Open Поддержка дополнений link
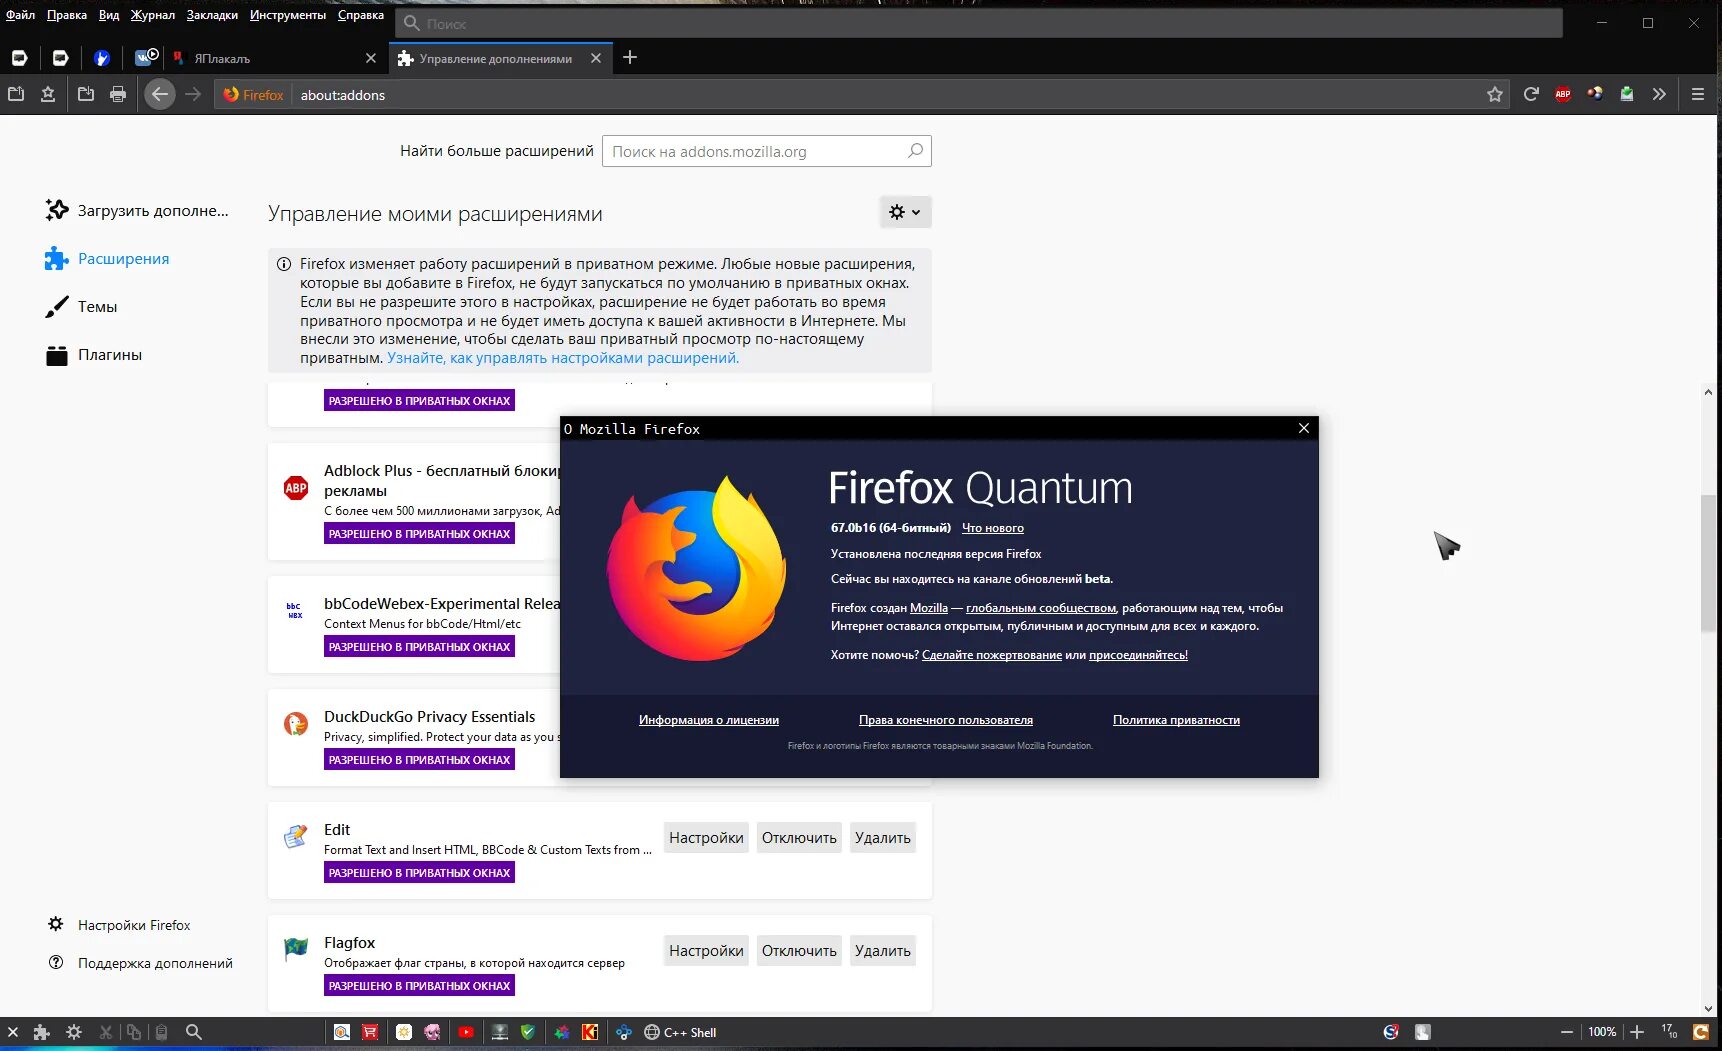This screenshot has width=1722, height=1051. click(141, 963)
